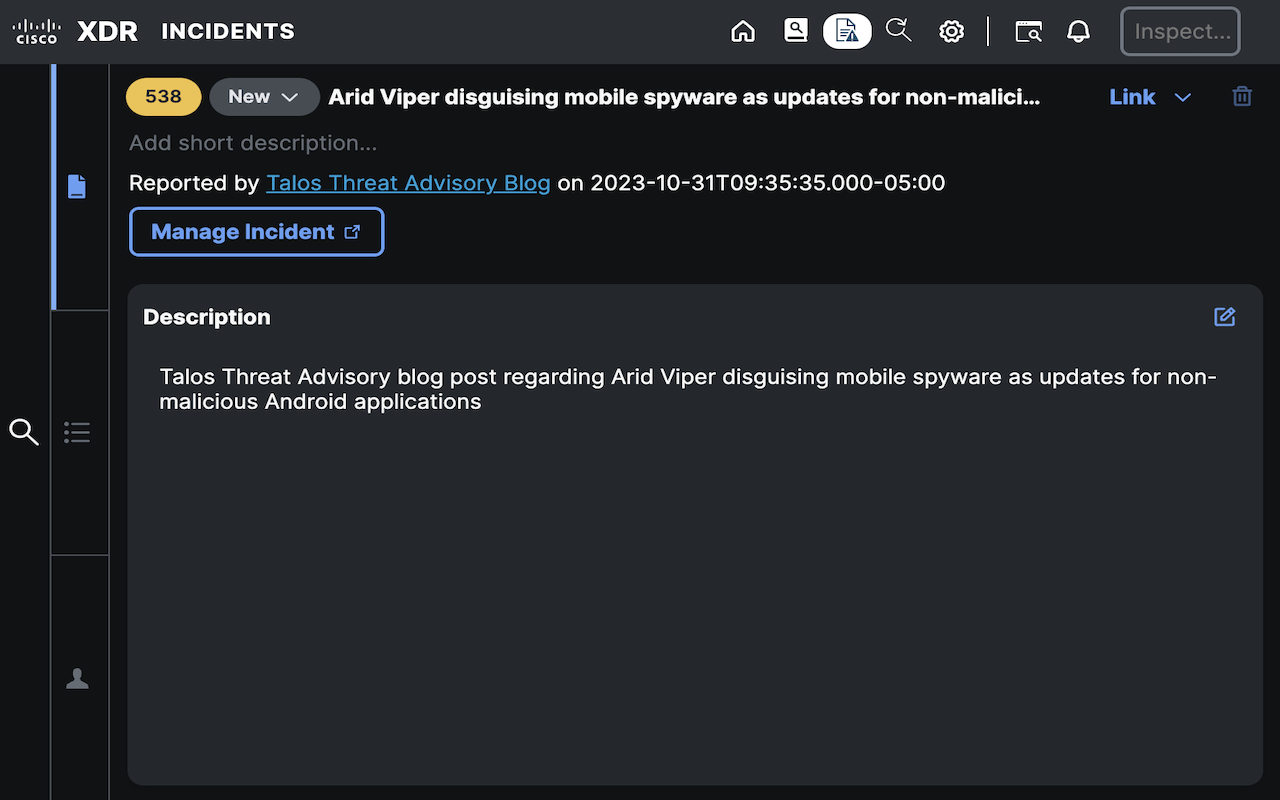Screen dimensions: 1280x800
Task: Open Talos Threat Advisory Blog link
Action: 408,183
